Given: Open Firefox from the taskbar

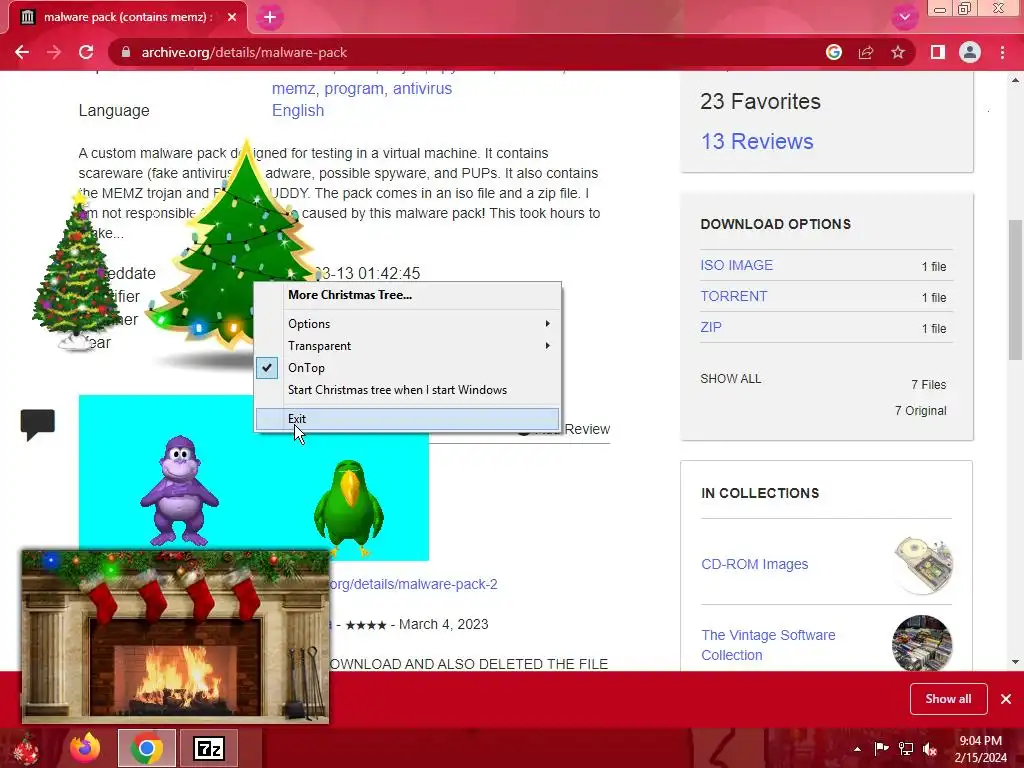Looking at the screenshot, I should click(85, 748).
